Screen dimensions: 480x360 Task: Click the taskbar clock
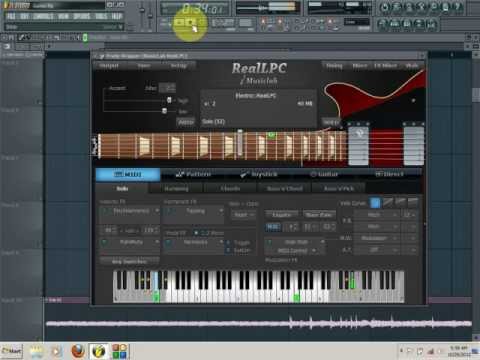[x=460, y=351]
